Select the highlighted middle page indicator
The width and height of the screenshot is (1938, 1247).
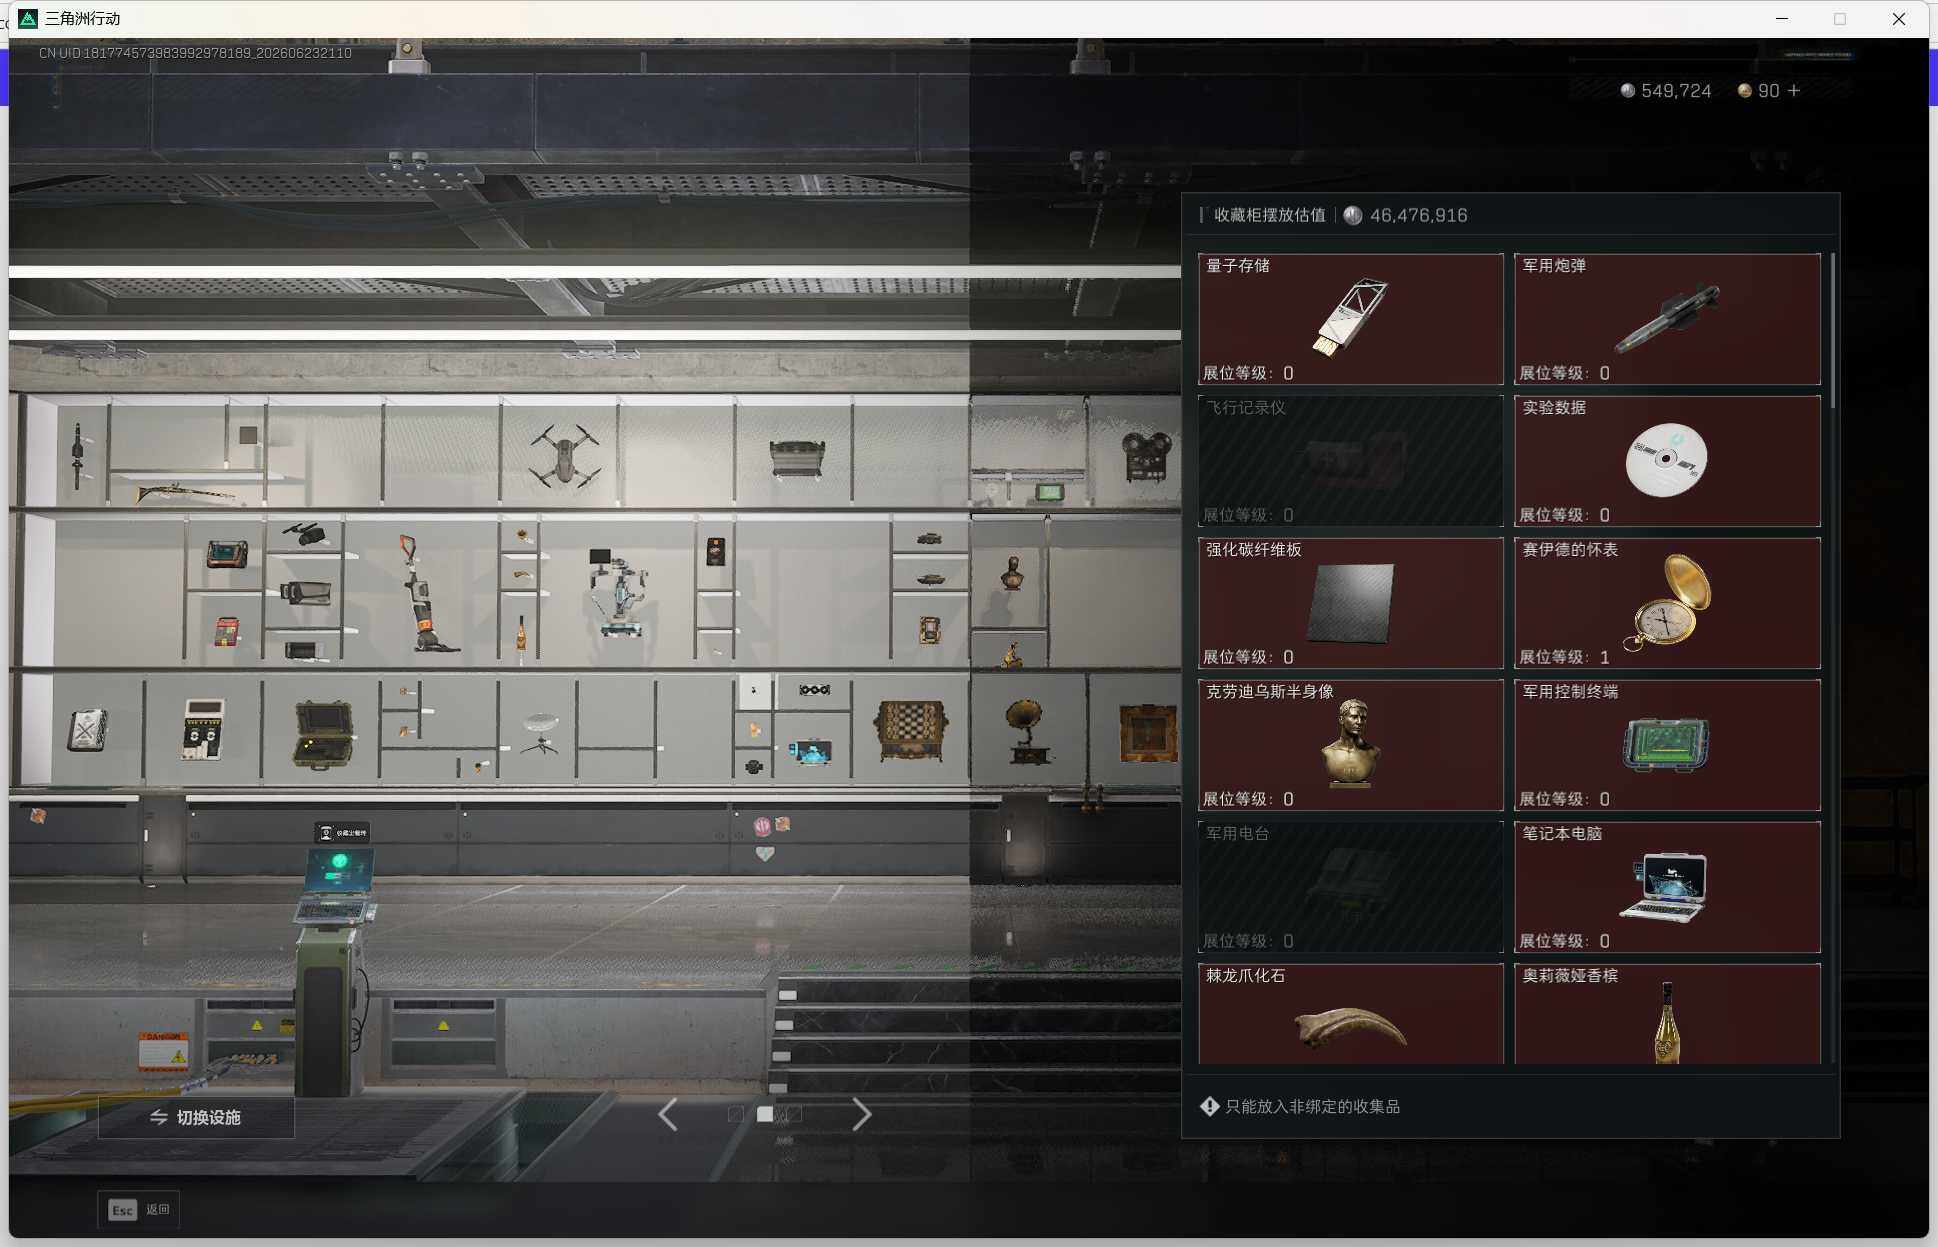click(765, 1114)
